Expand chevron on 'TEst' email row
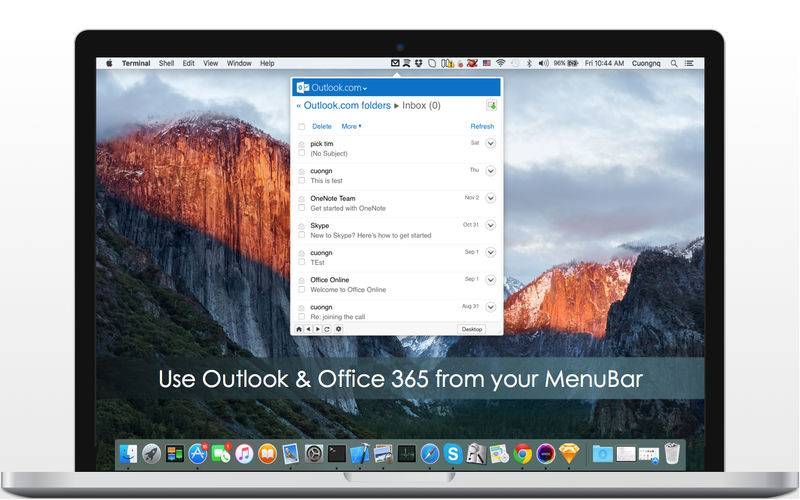 click(x=490, y=252)
